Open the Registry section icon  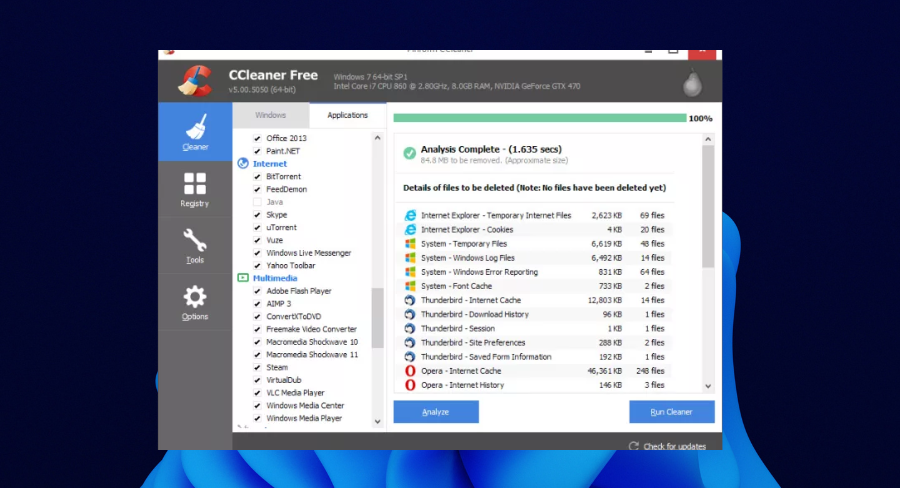195,184
